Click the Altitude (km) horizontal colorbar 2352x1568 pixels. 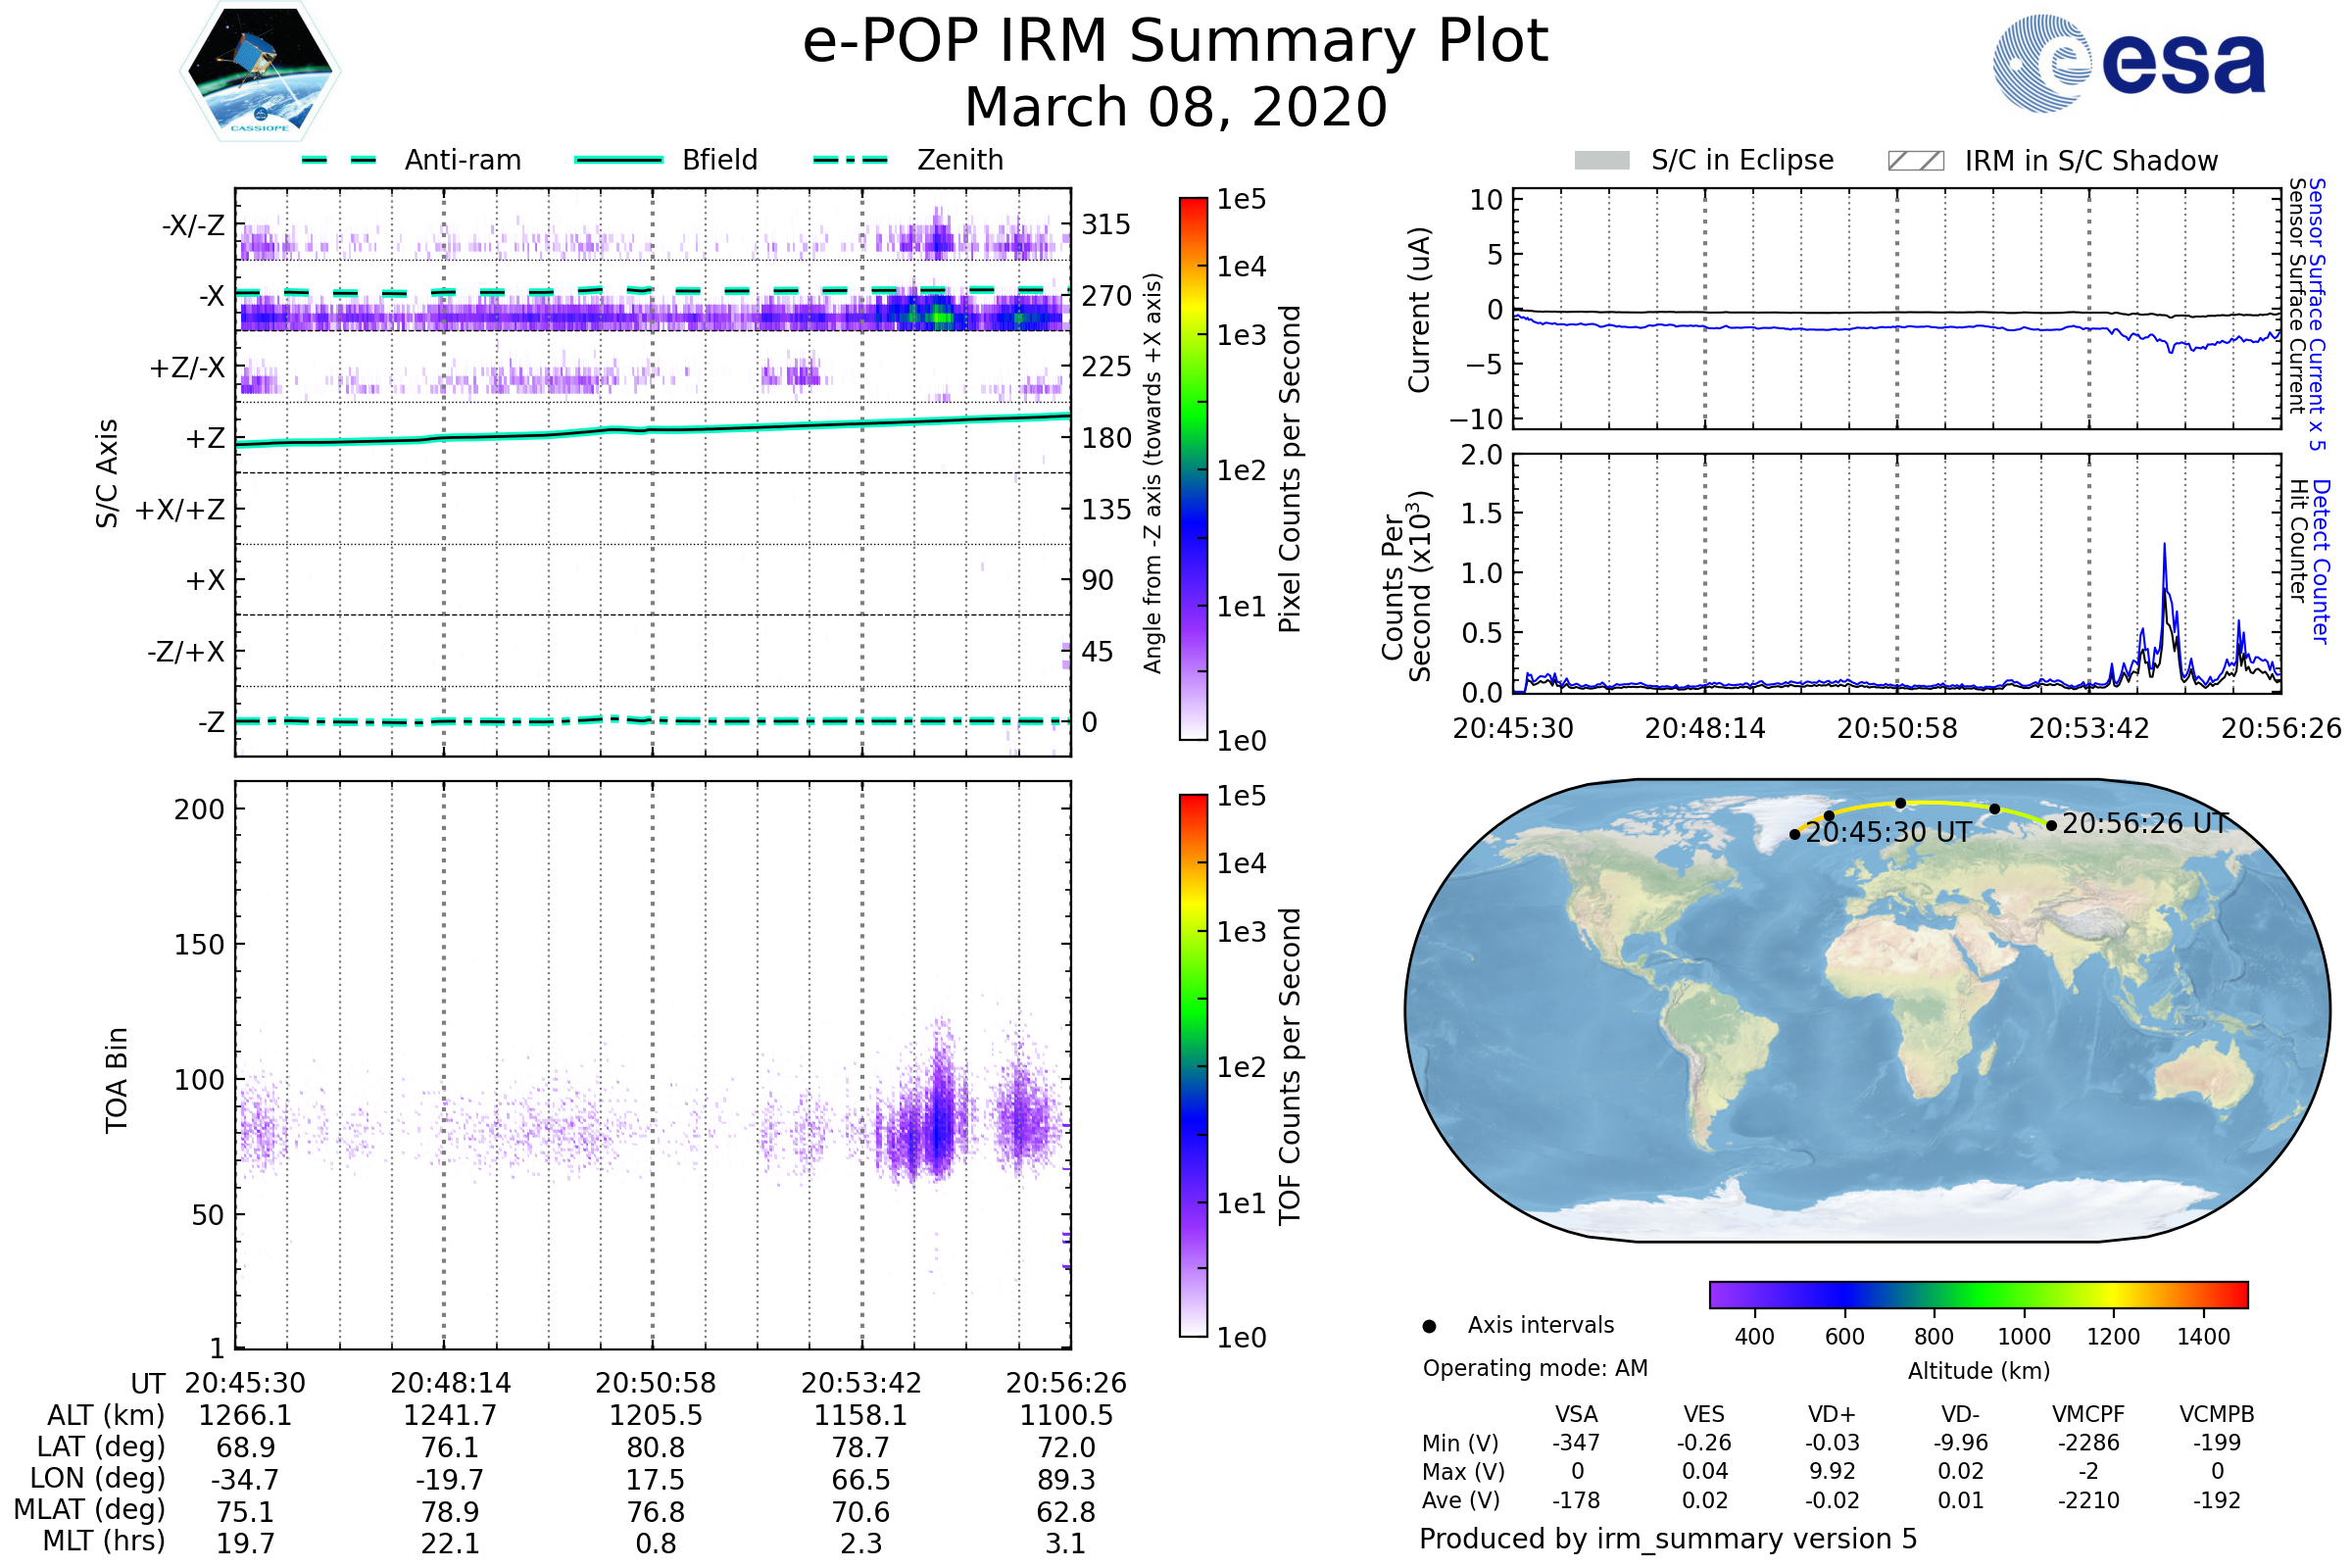[1979, 1295]
